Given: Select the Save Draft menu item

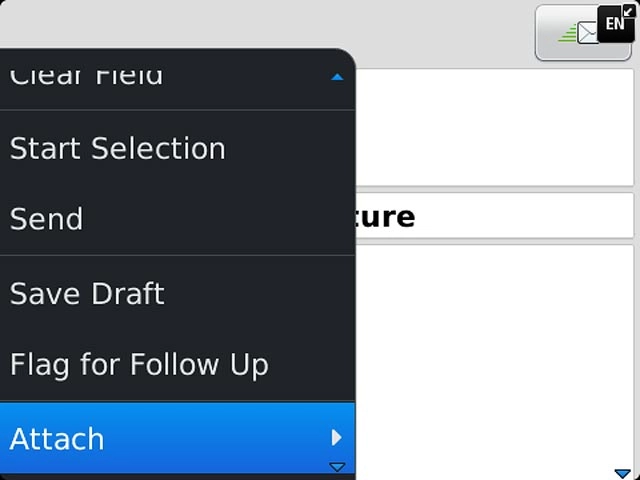Looking at the screenshot, I should 87,294.
